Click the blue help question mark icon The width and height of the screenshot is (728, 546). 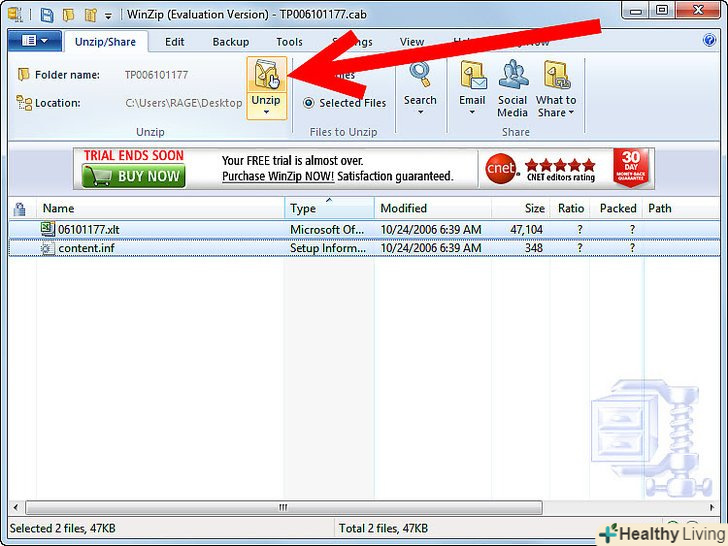coord(709,40)
